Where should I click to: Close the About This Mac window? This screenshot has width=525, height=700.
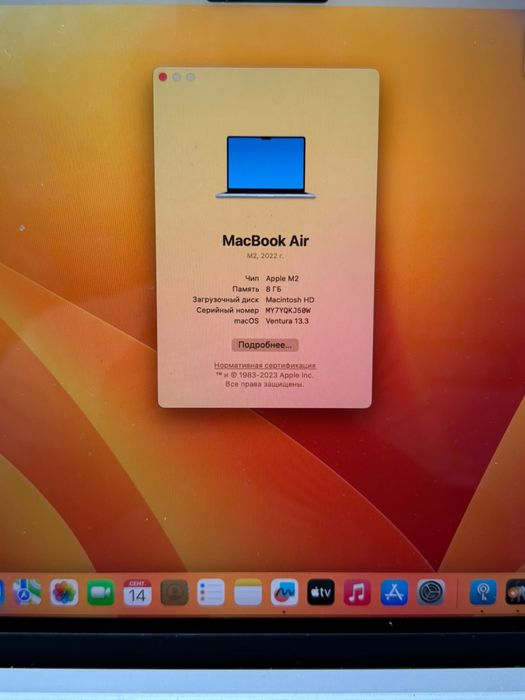coord(163,77)
